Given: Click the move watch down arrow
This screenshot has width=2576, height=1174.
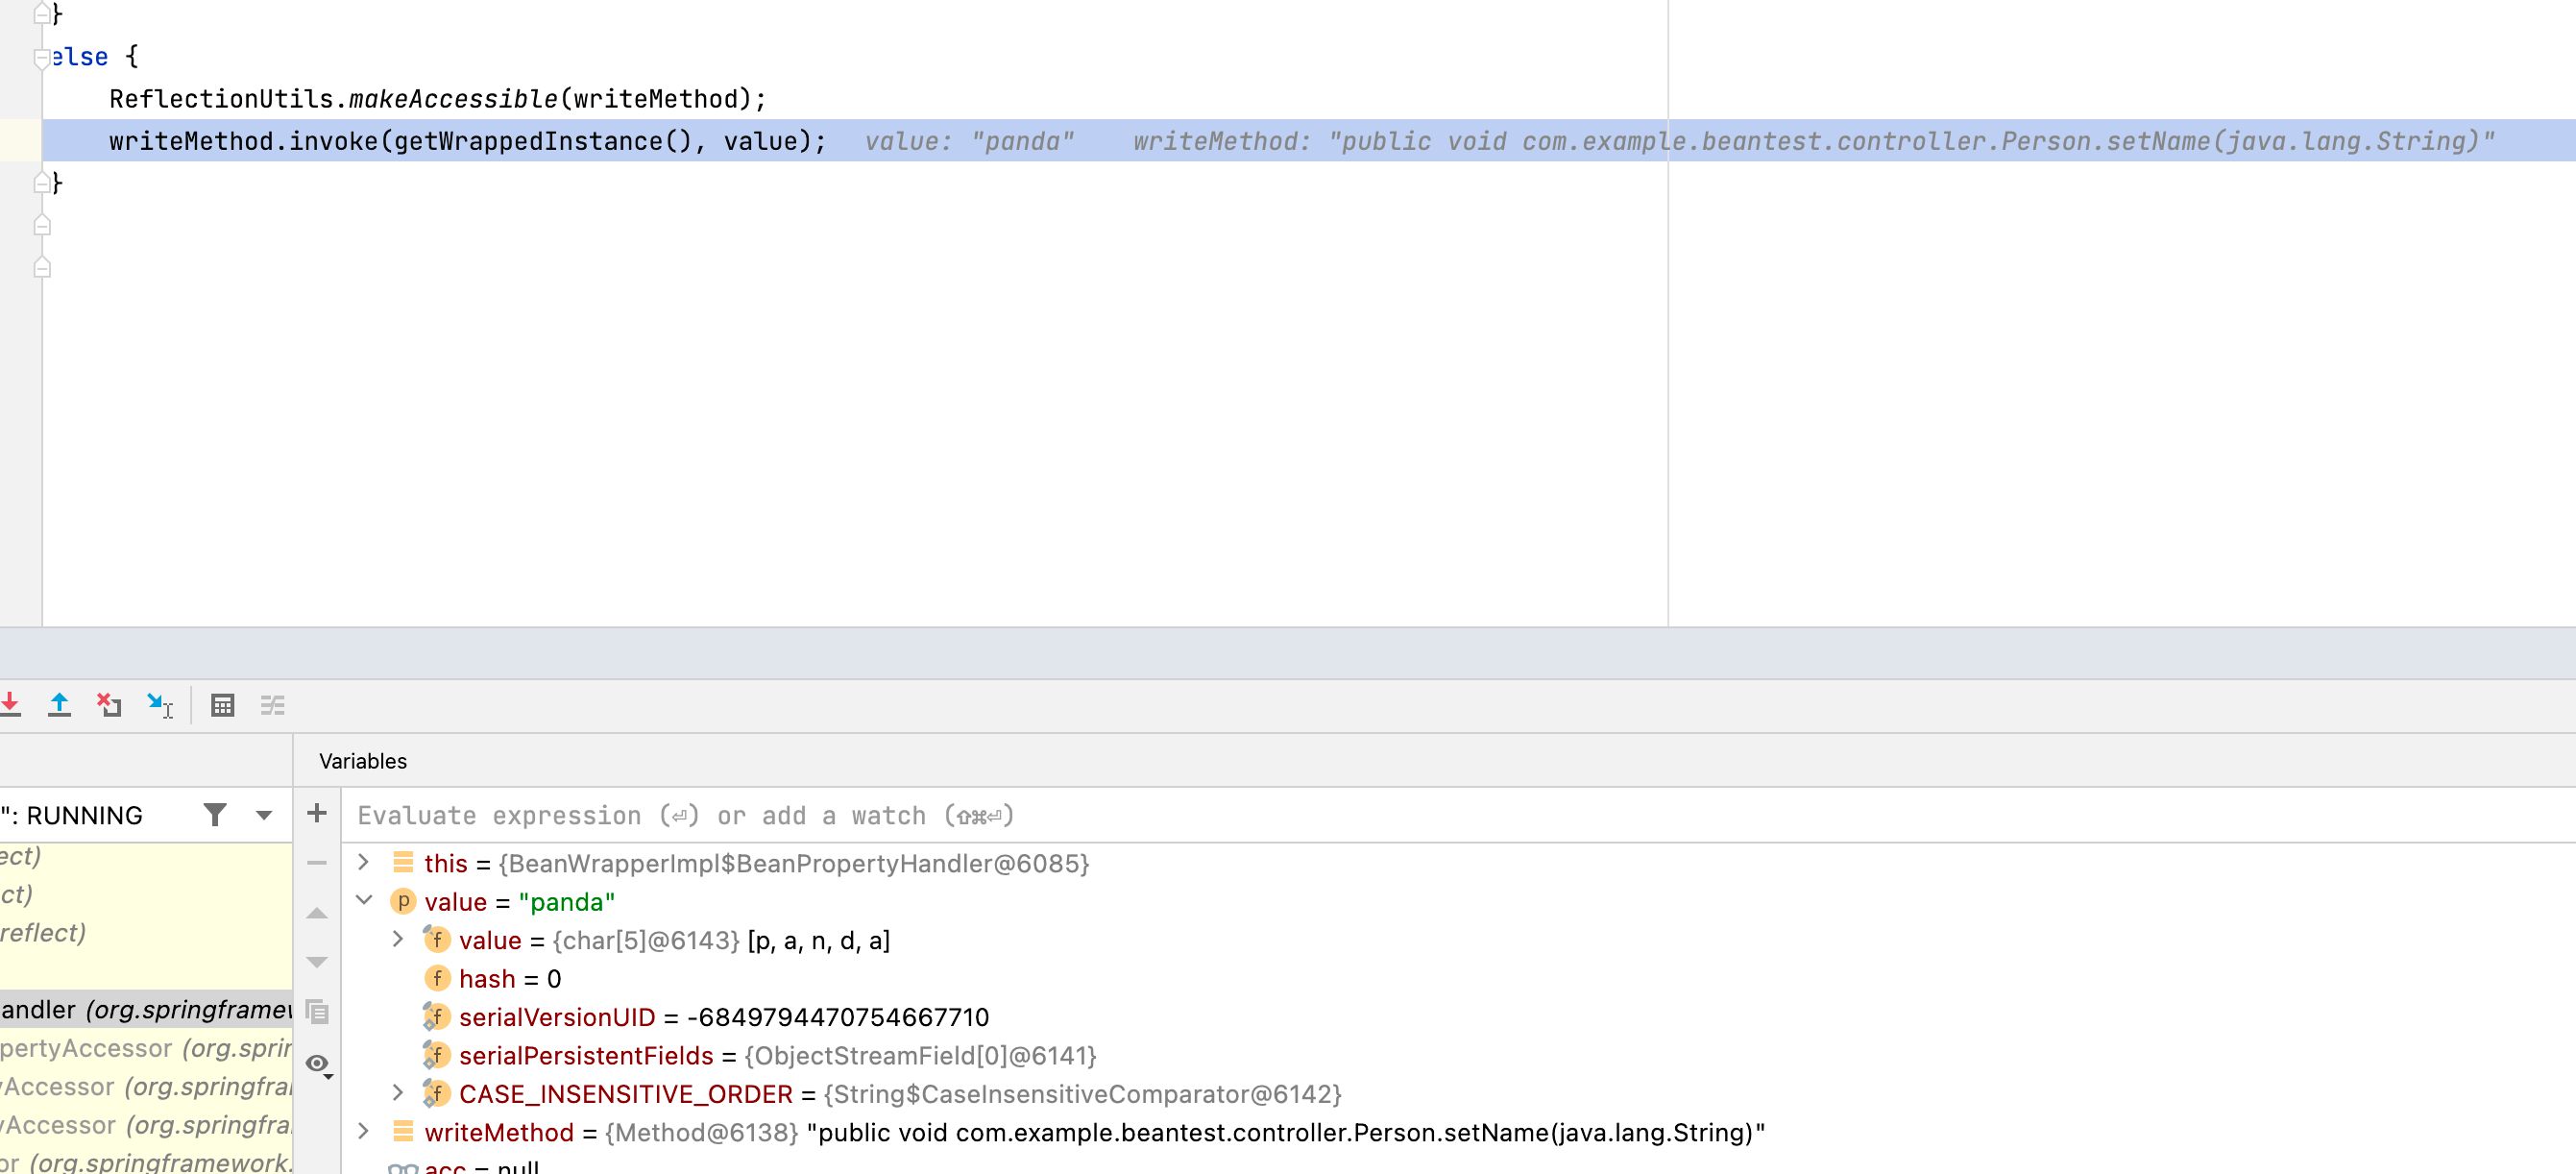Looking at the screenshot, I should pyautogui.click(x=317, y=962).
